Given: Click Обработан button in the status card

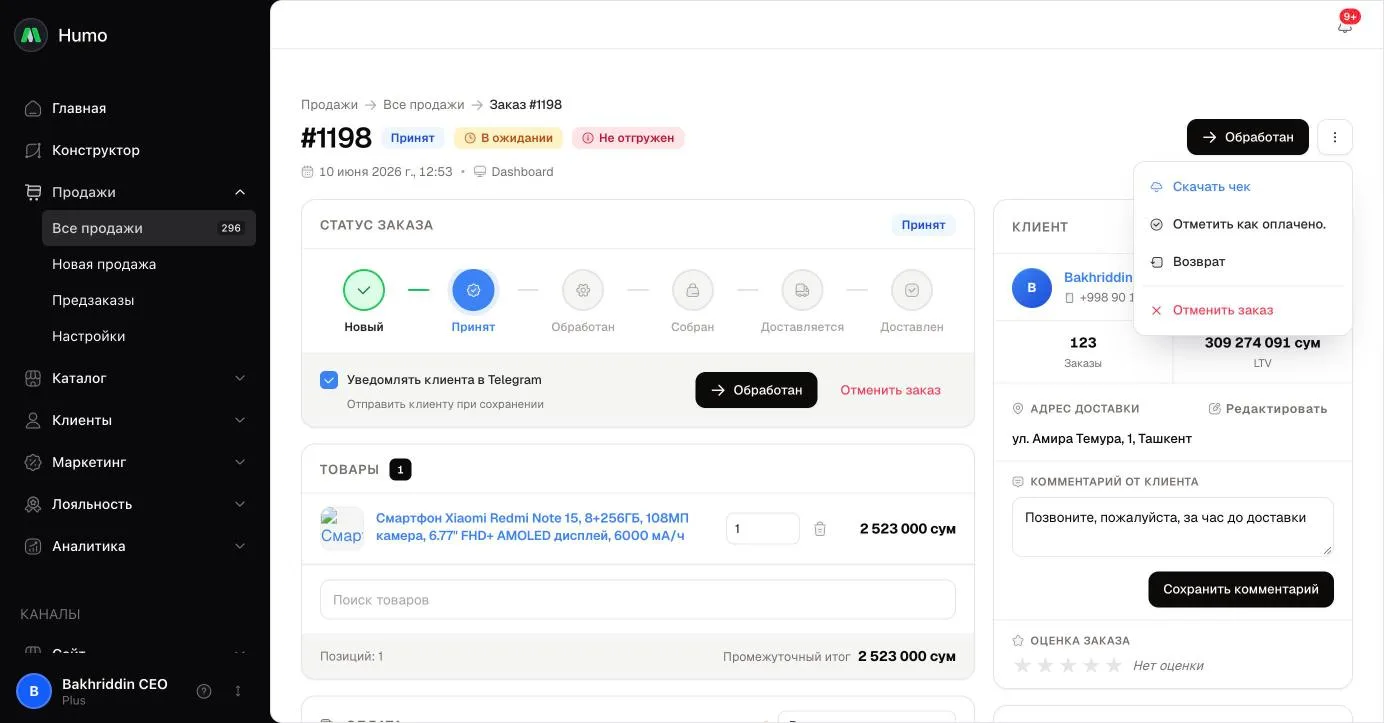Looking at the screenshot, I should [x=756, y=390].
